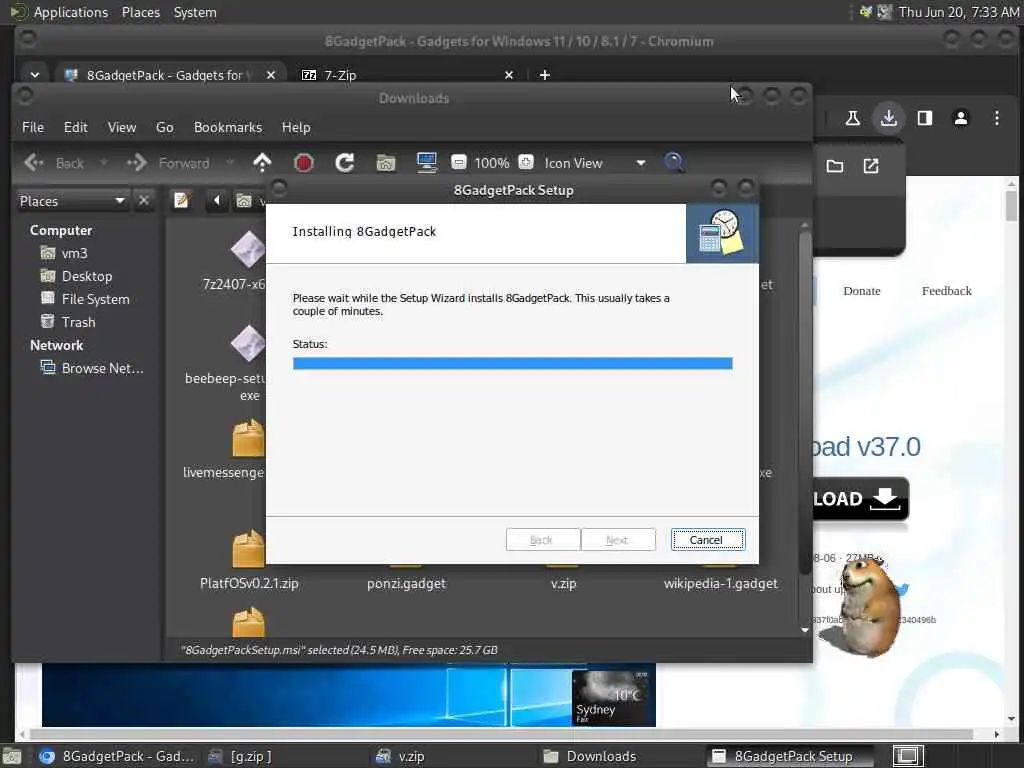
Task: Click the Back button in file manager toolbar
Action: [x=54, y=163]
